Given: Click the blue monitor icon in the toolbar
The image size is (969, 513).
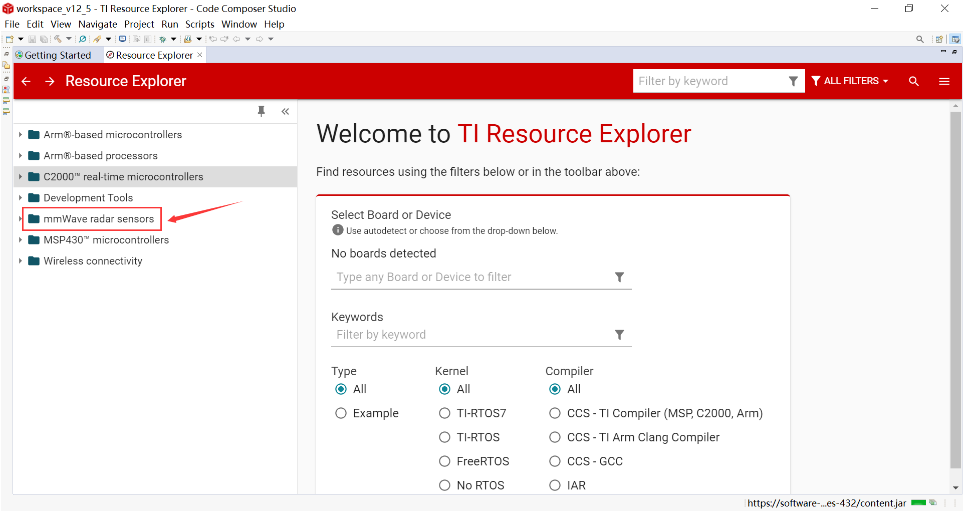Looking at the screenshot, I should point(122,39).
